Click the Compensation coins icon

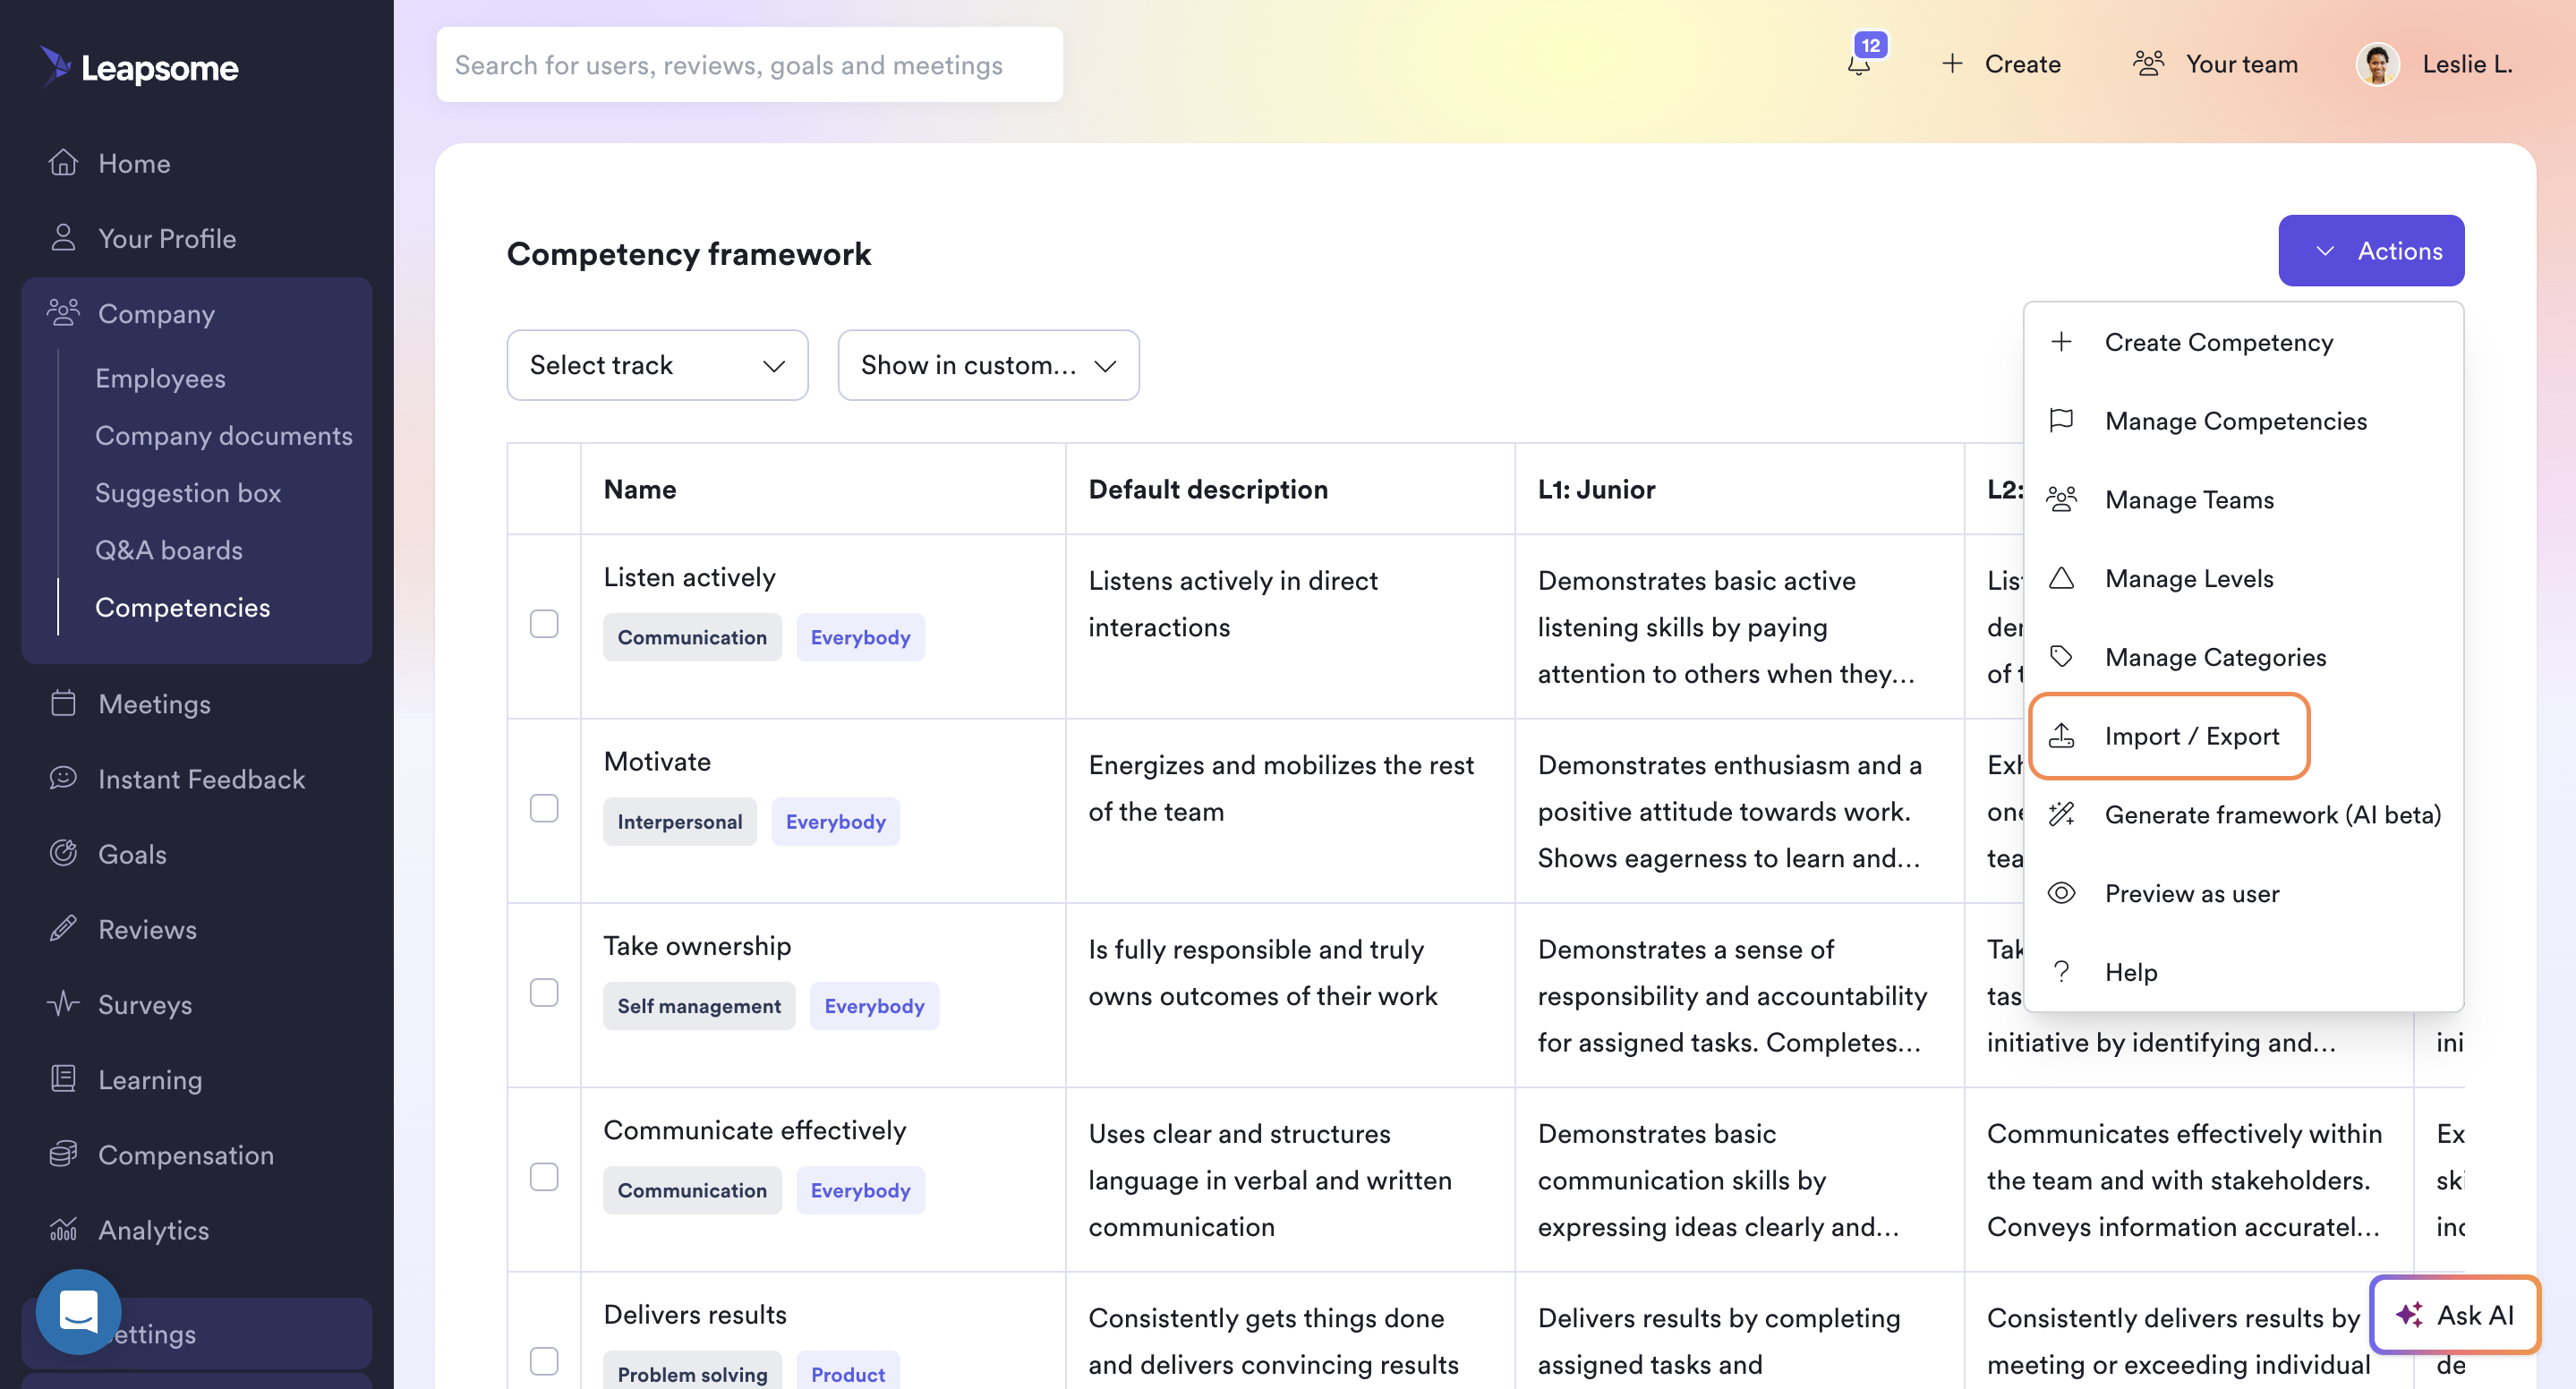63,1154
